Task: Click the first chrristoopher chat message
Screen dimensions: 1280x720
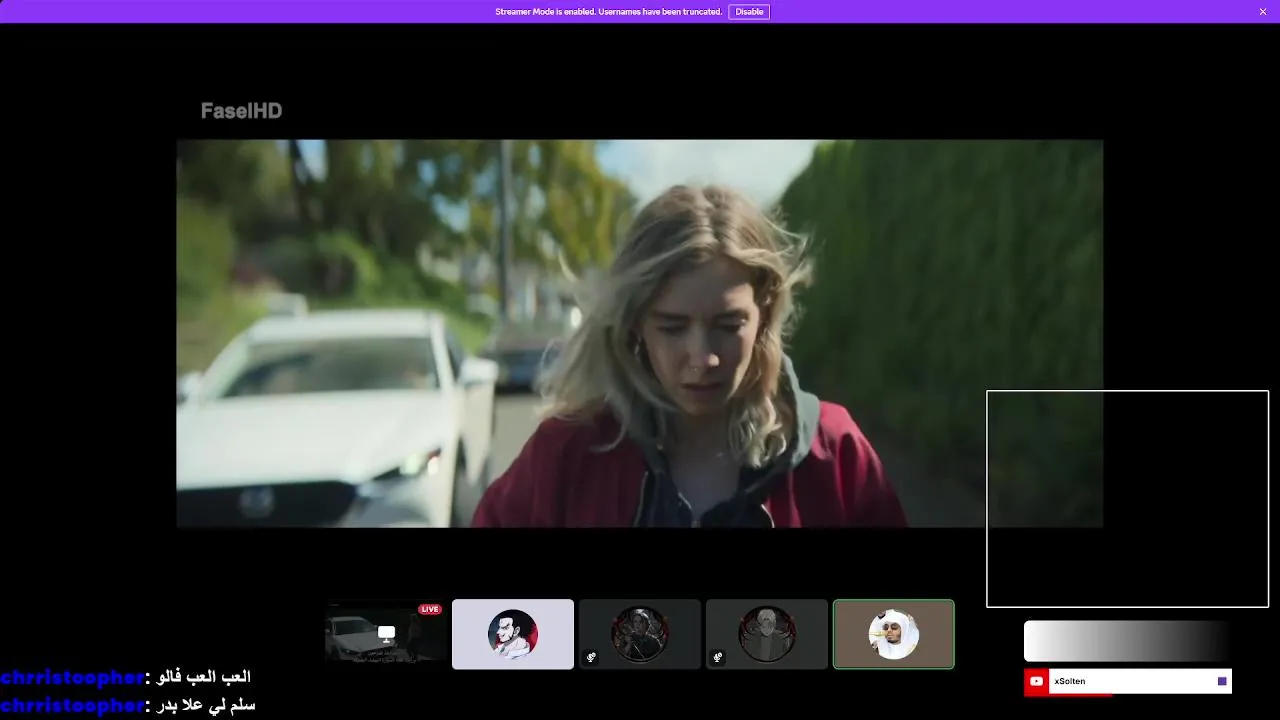Action: (126, 677)
